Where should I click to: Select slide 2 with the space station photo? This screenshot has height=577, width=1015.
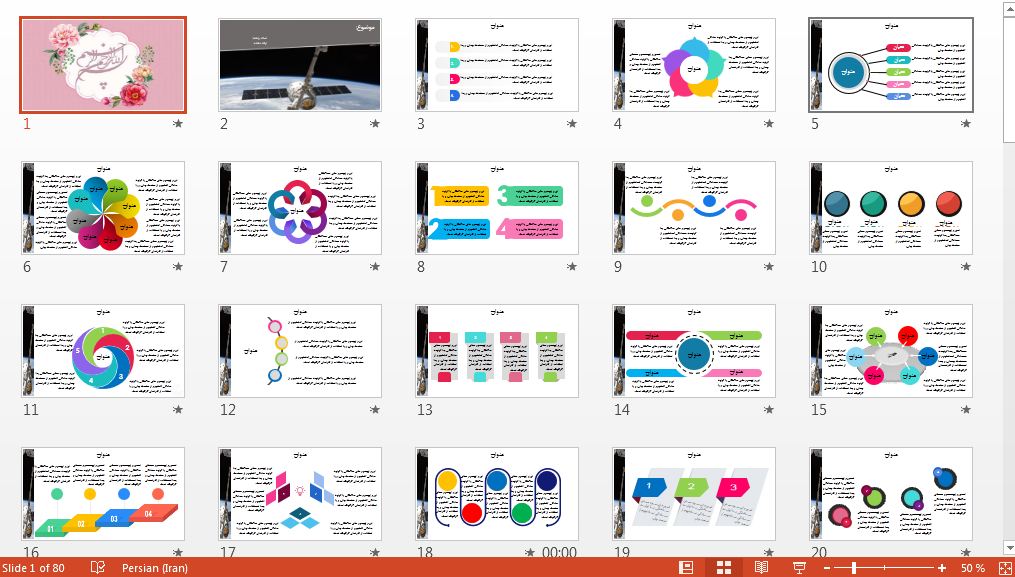(x=300, y=64)
